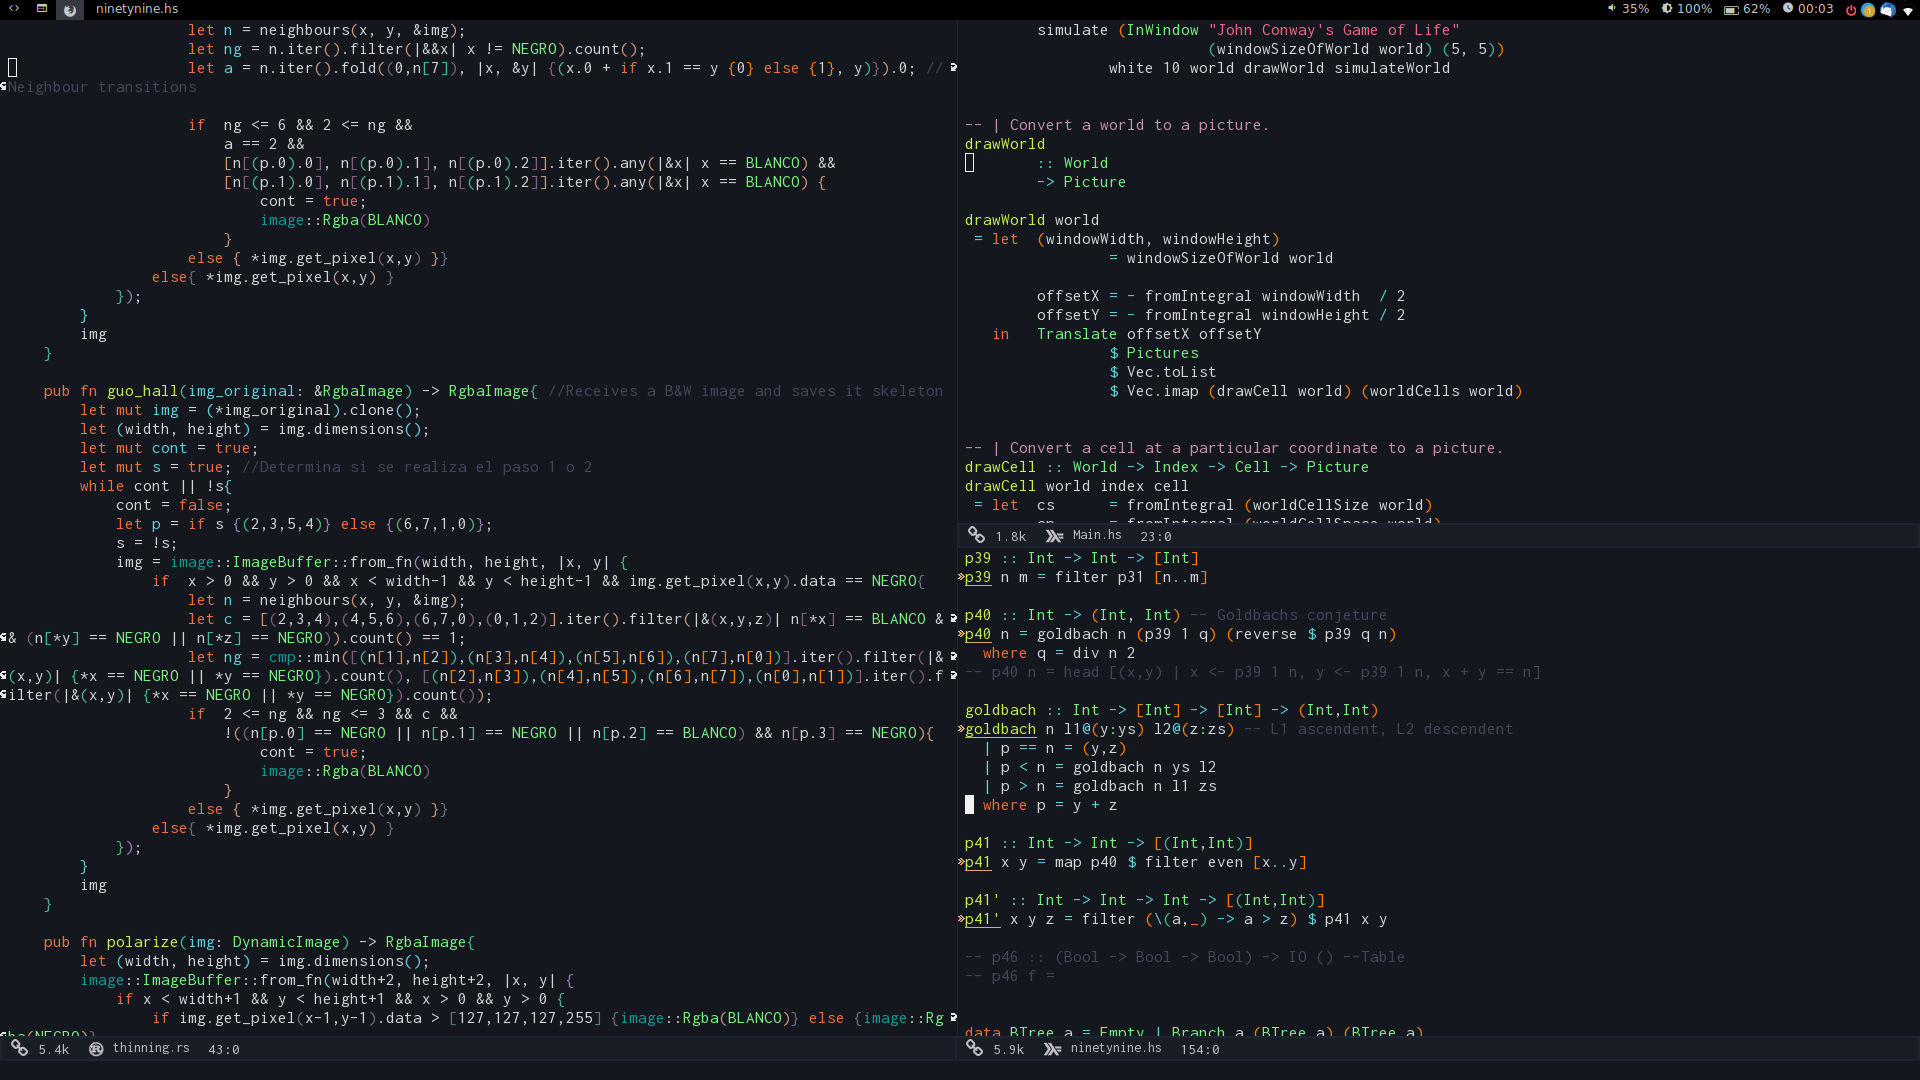Screen dimensions: 1920x1080
Task: Click the Main.hs buffer name in modeline
Action: [x=1097, y=535]
